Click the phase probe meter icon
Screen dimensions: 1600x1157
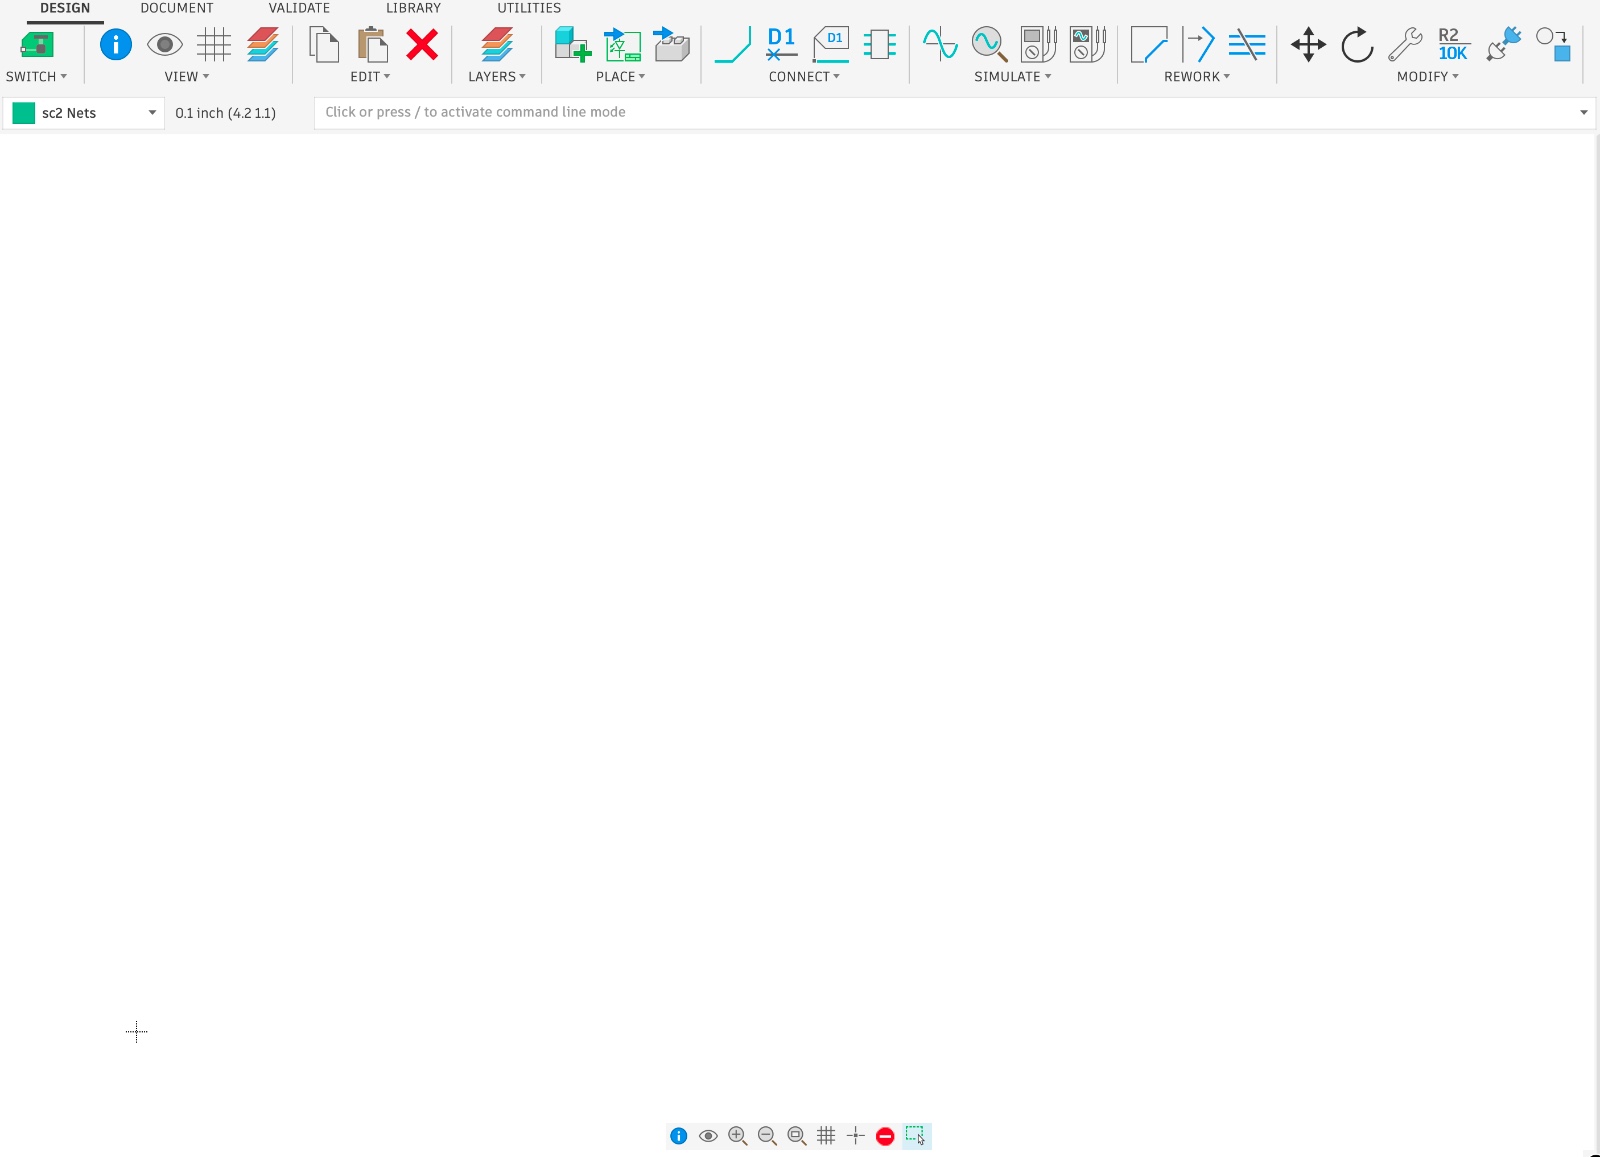[1087, 44]
